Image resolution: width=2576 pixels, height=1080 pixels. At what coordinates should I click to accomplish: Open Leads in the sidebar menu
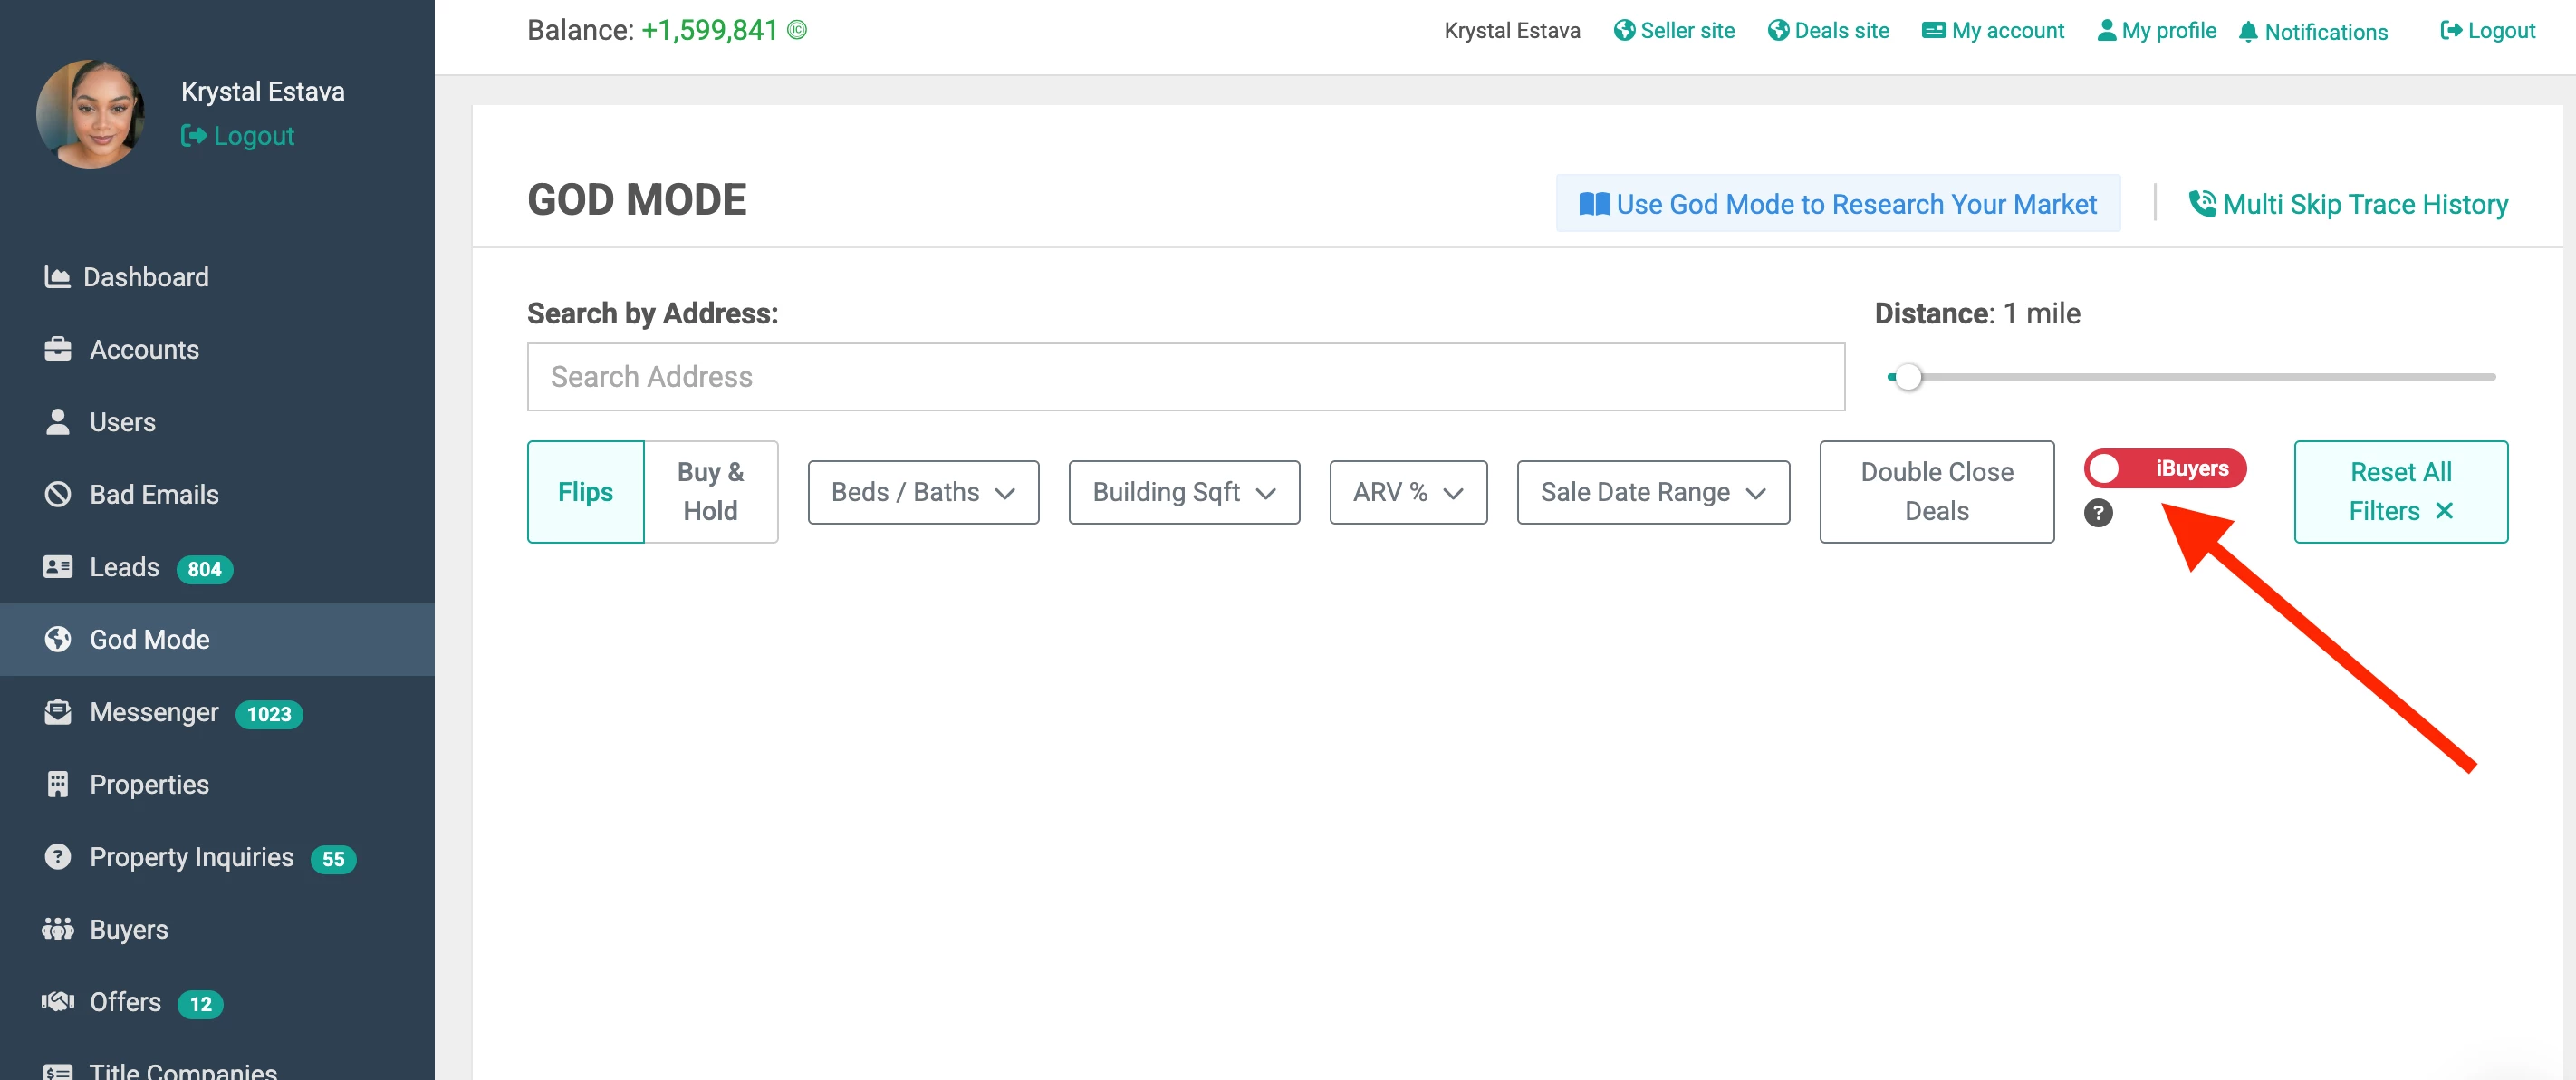pyautogui.click(x=125, y=567)
